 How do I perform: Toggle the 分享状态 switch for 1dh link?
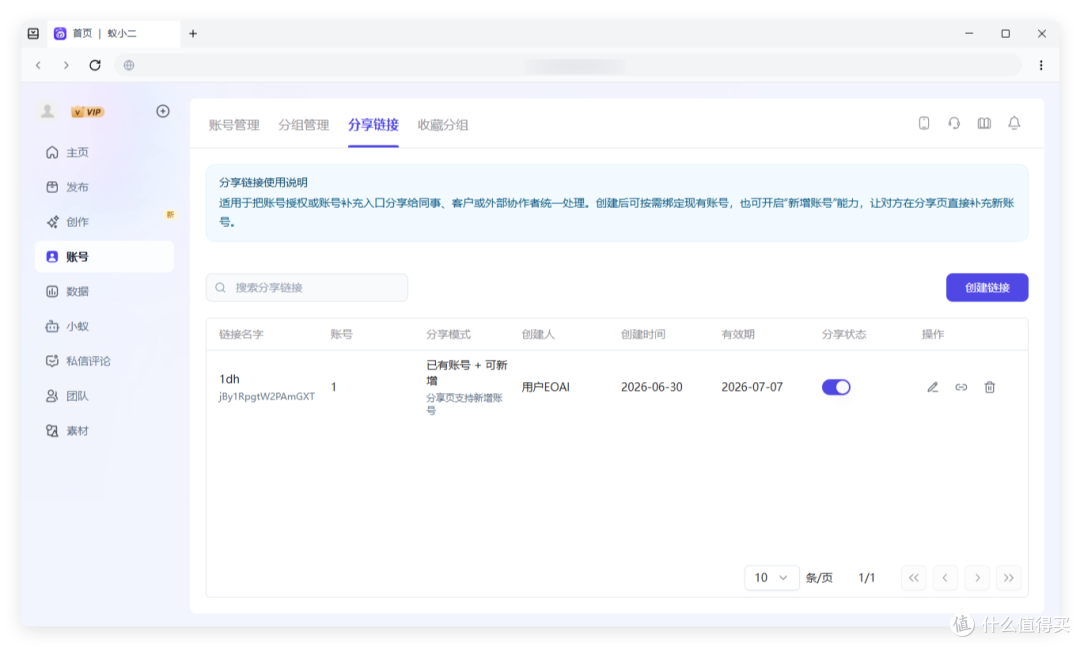[x=836, y=387]
